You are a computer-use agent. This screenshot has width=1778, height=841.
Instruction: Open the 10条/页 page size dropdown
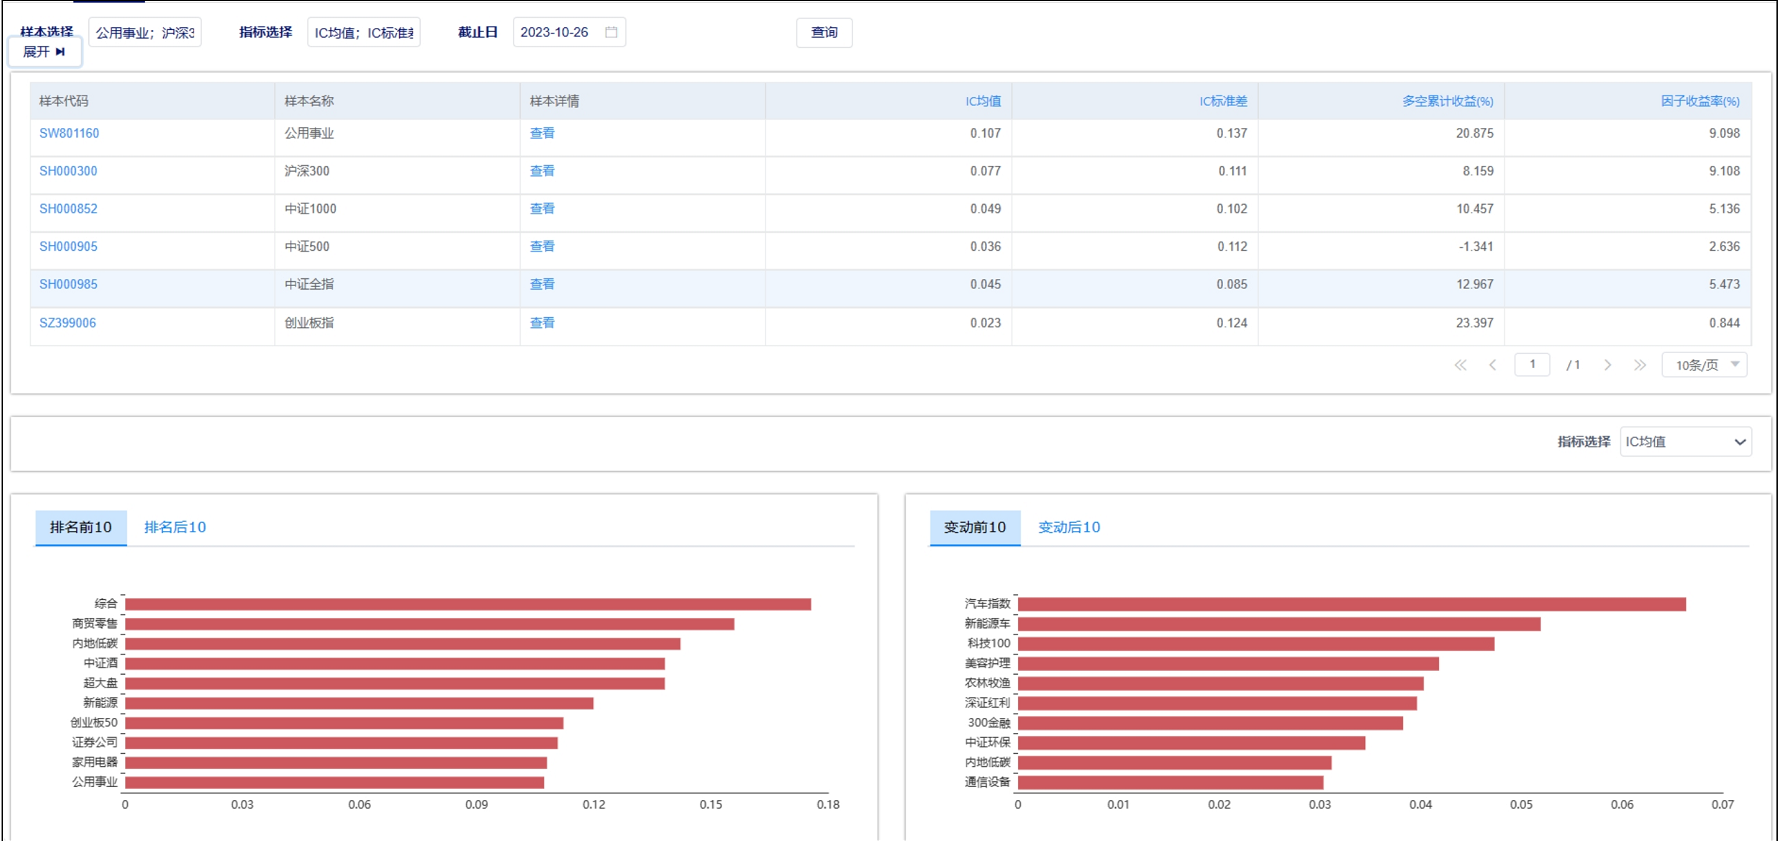[1705, 365]
